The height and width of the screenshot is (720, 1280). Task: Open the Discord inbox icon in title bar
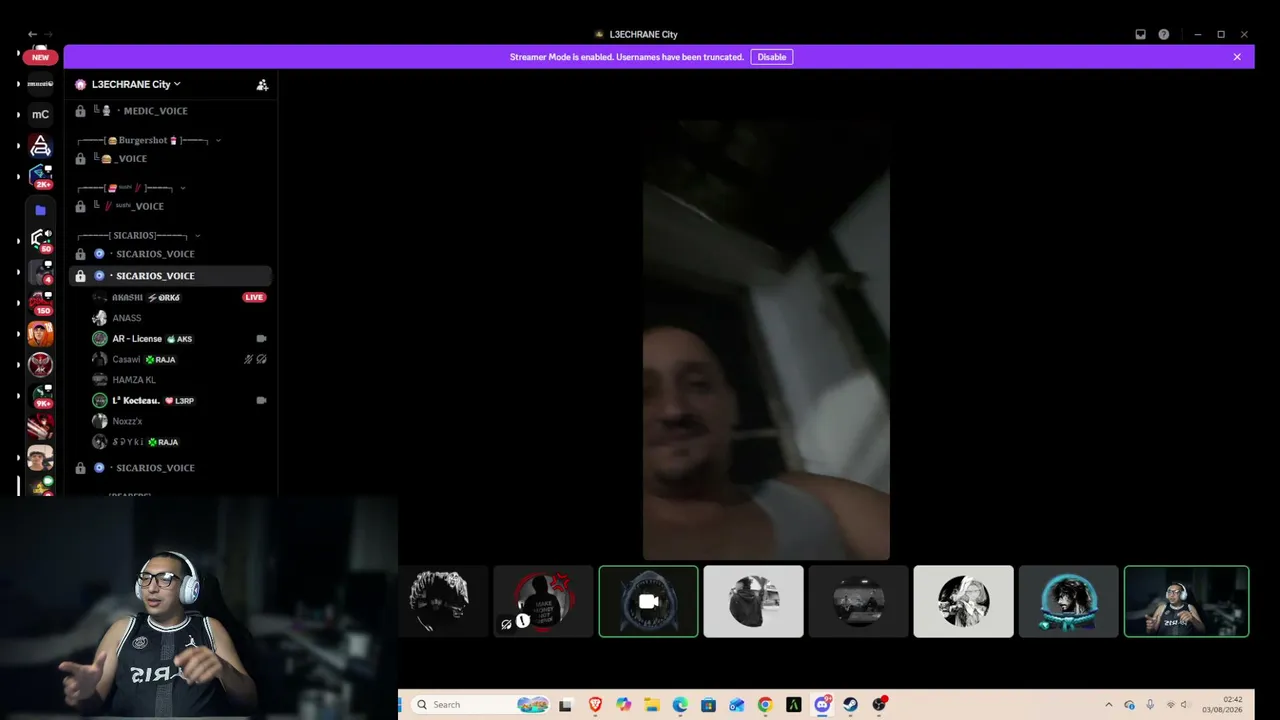pyautogui.click(x=1140, y=34)
